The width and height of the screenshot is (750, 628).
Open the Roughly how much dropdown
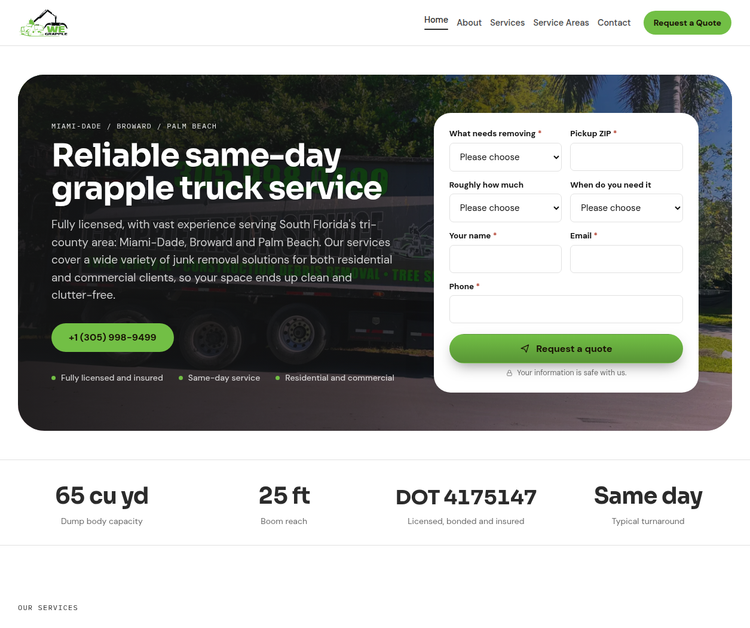pyautogui.click(x=505, y=208)
